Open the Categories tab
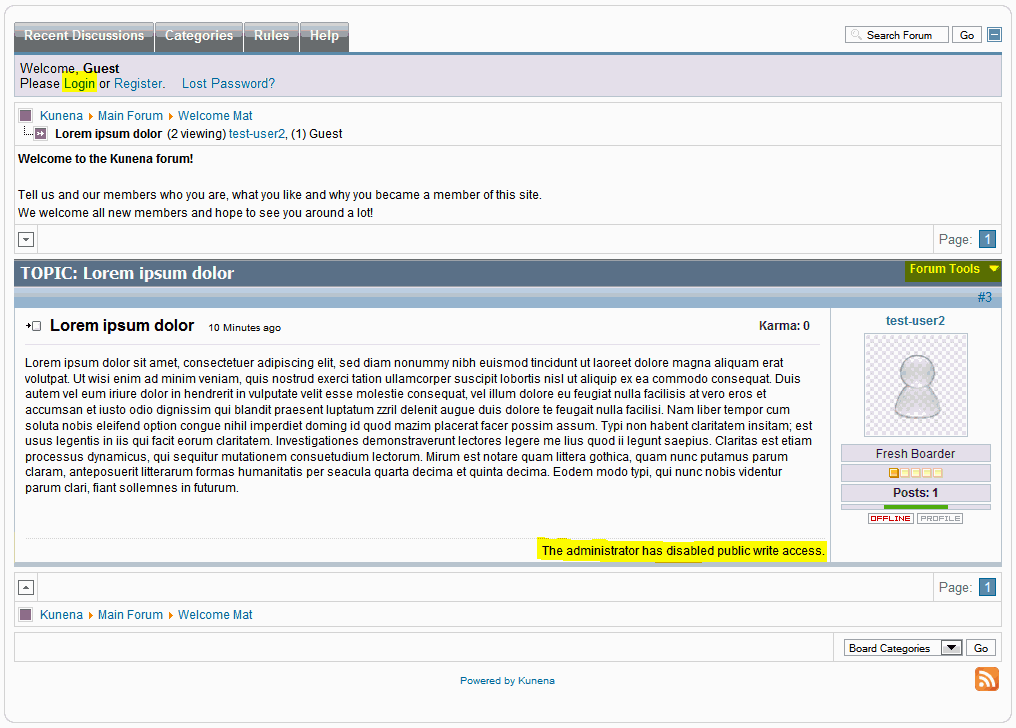 point(199,36)
